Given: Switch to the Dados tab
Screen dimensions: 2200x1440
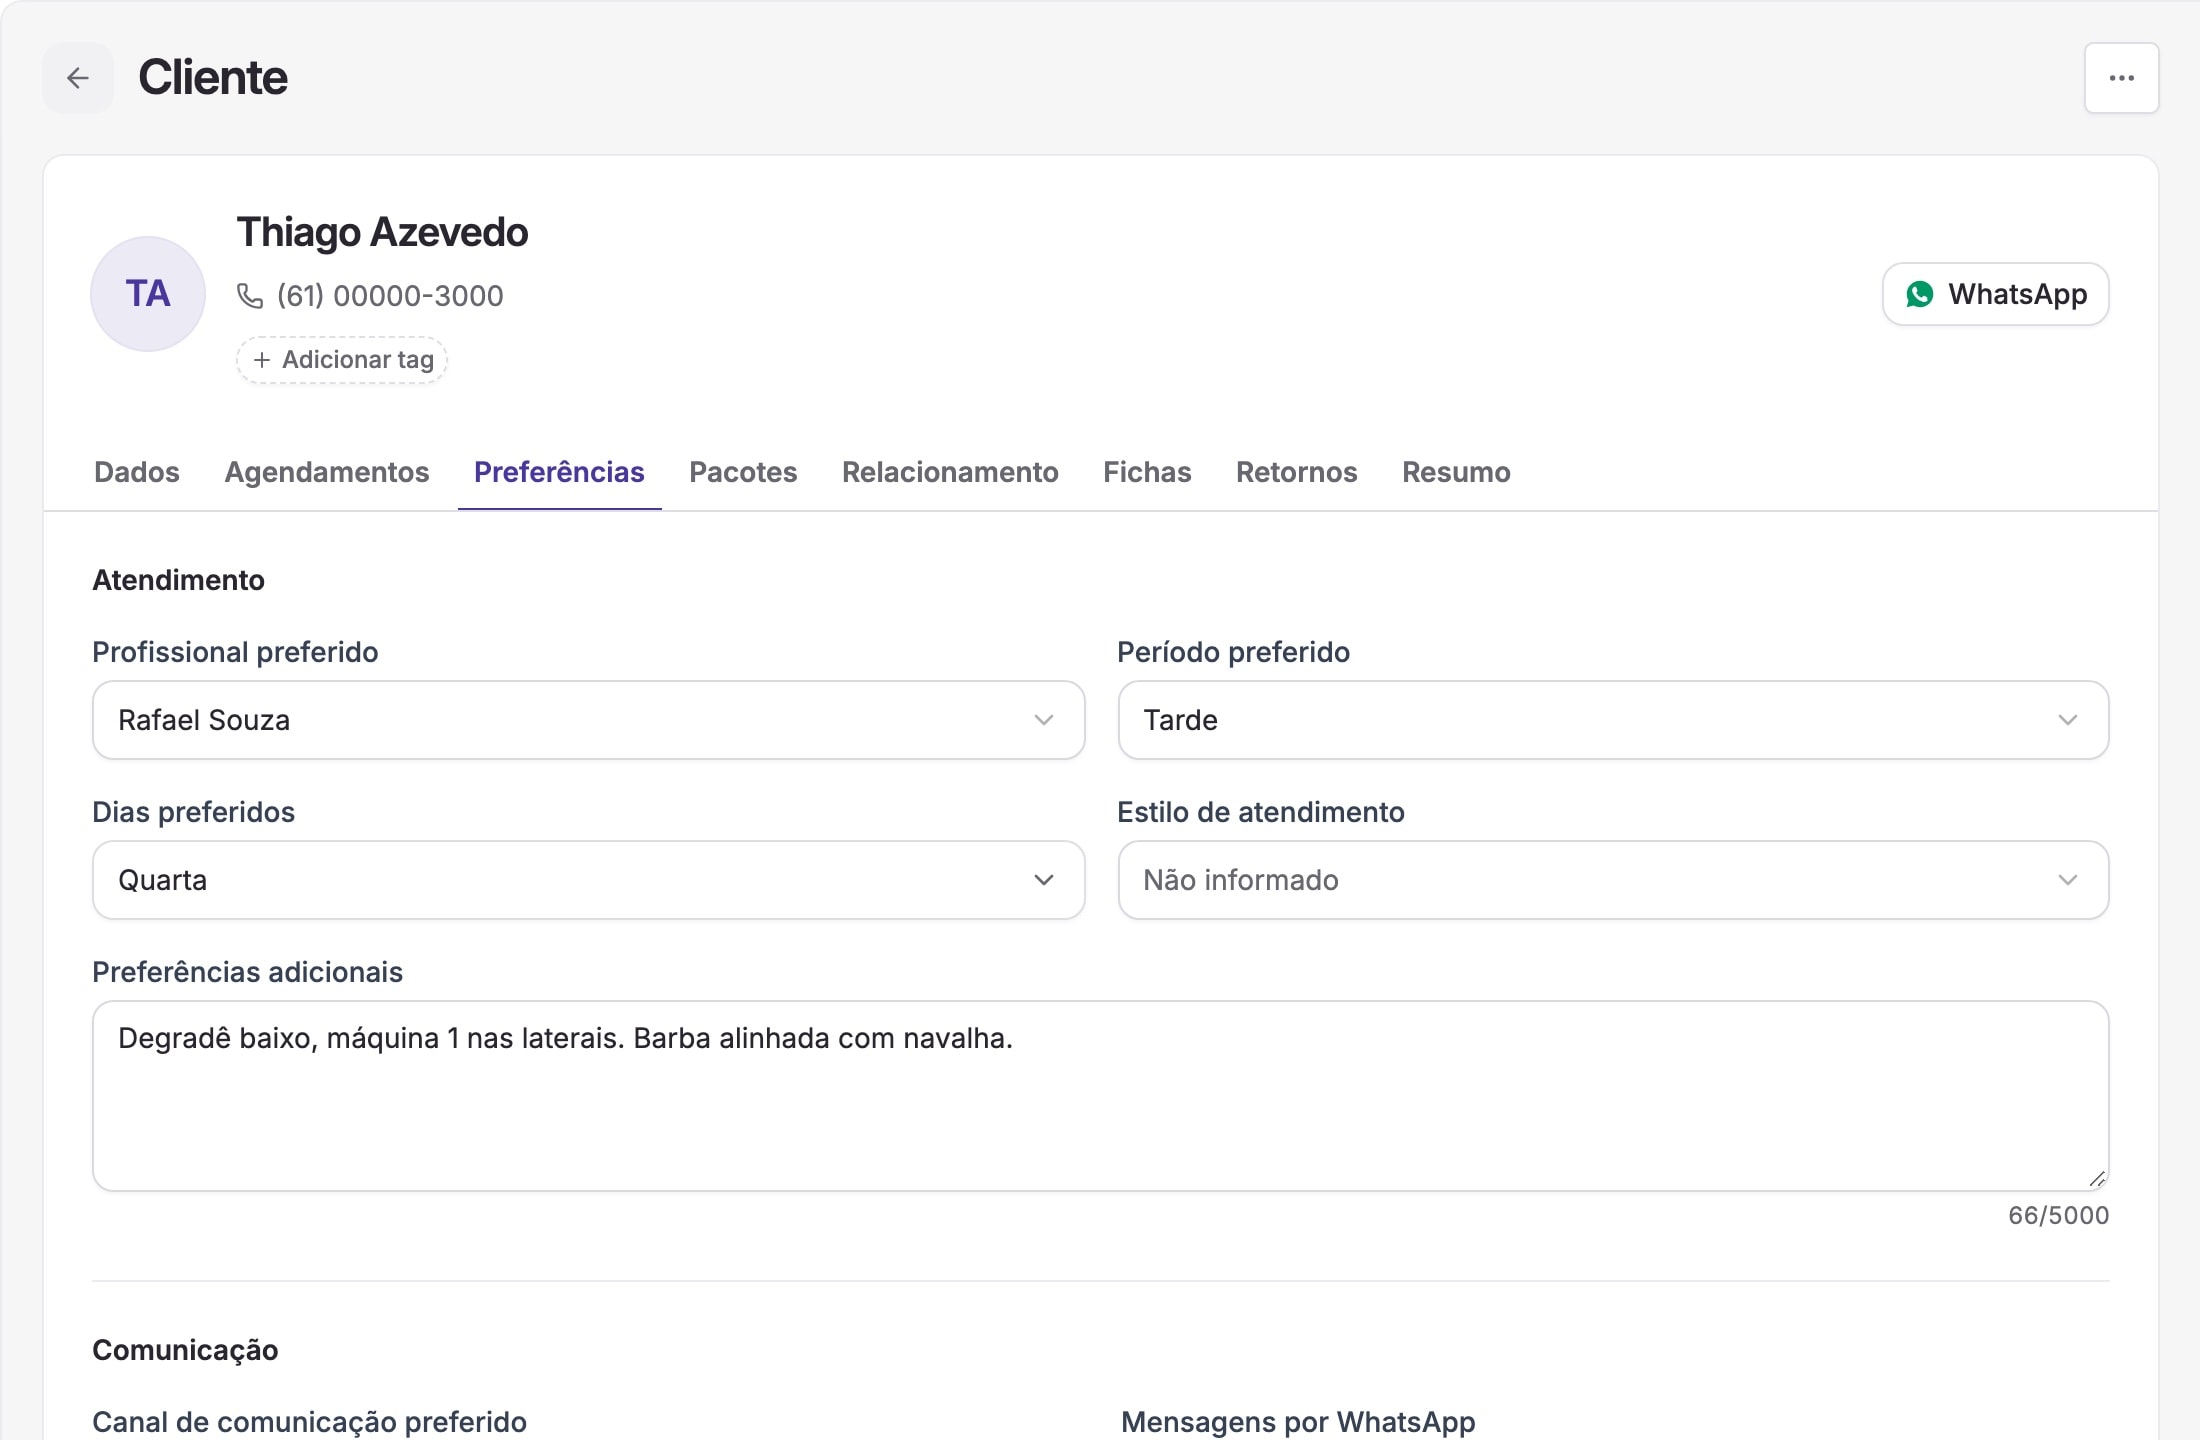Looking at the screenshot, I should pyautogui.click(x=137, y=472).
